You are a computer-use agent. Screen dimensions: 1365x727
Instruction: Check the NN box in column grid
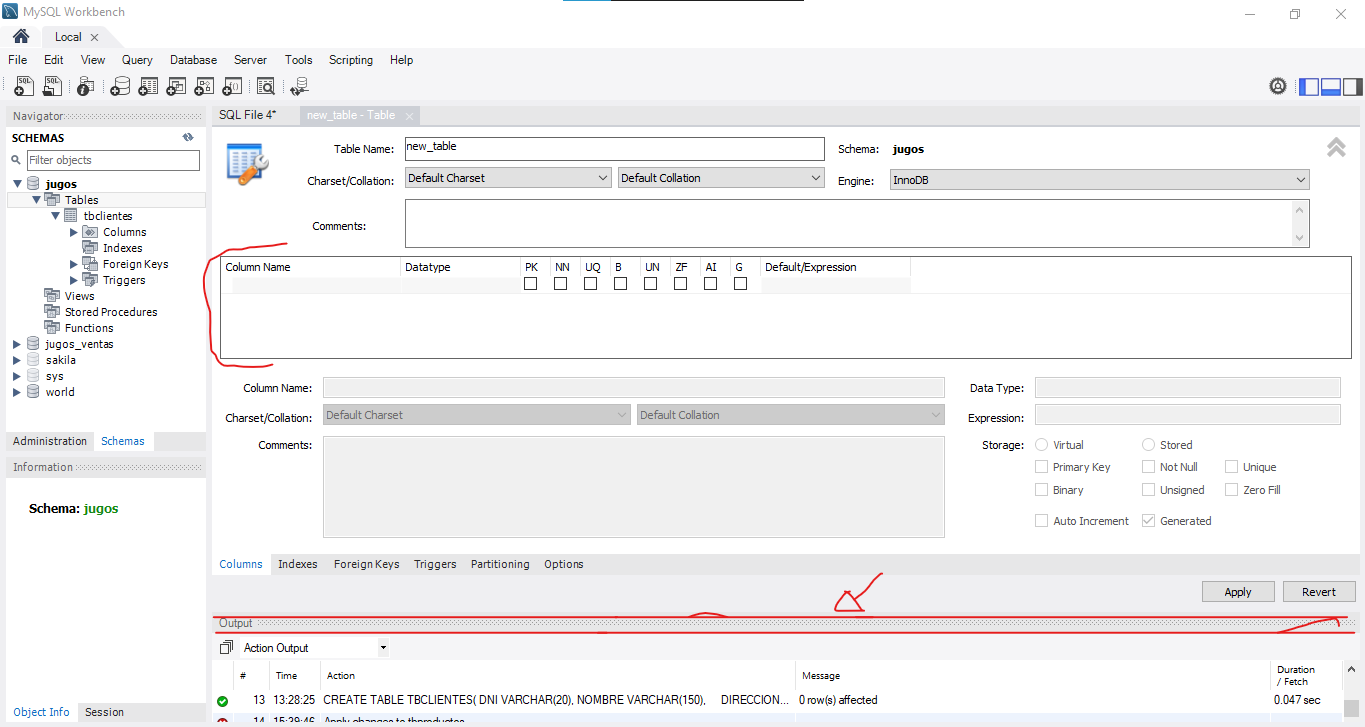point(561,284)
